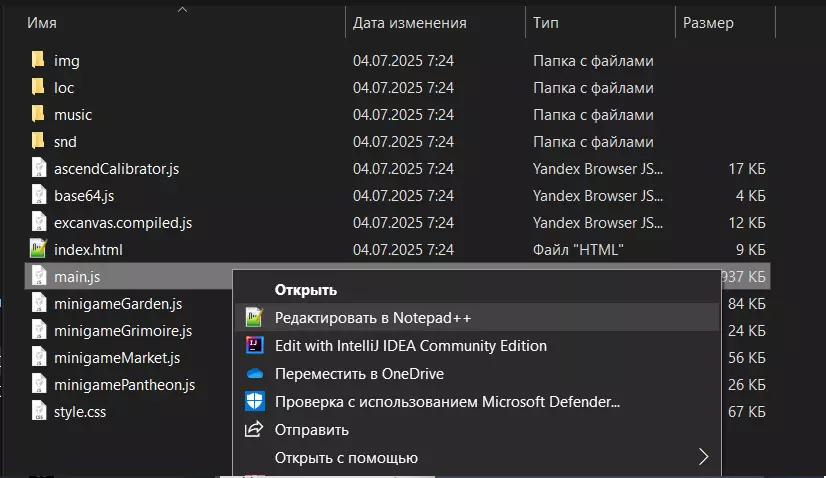Choose 'Открыть' in the context menu

[306, 290]
